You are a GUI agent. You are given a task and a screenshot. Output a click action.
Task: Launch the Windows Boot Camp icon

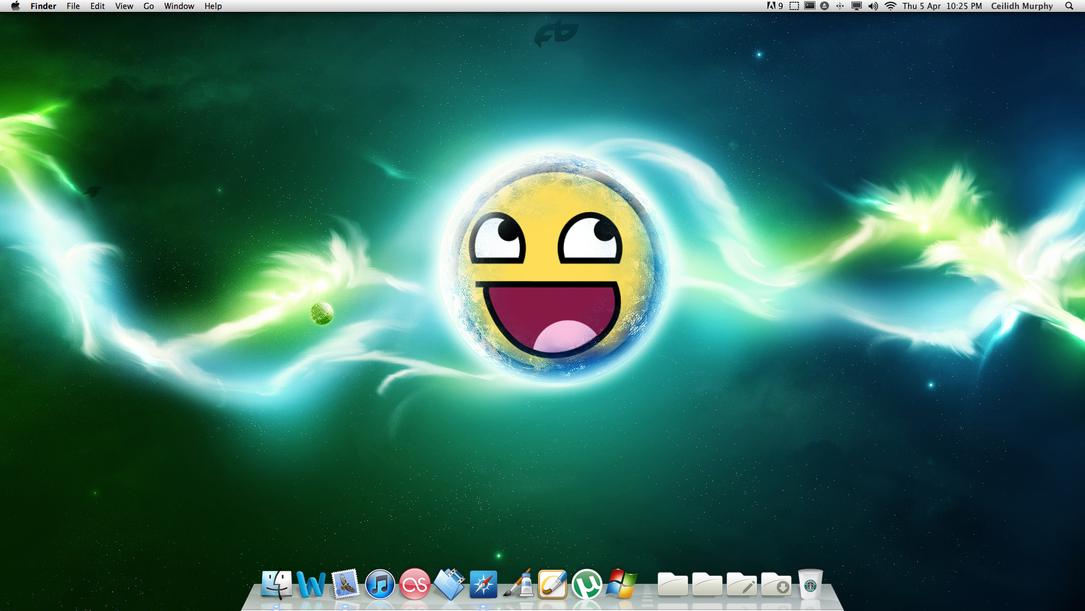pos(621,584)
